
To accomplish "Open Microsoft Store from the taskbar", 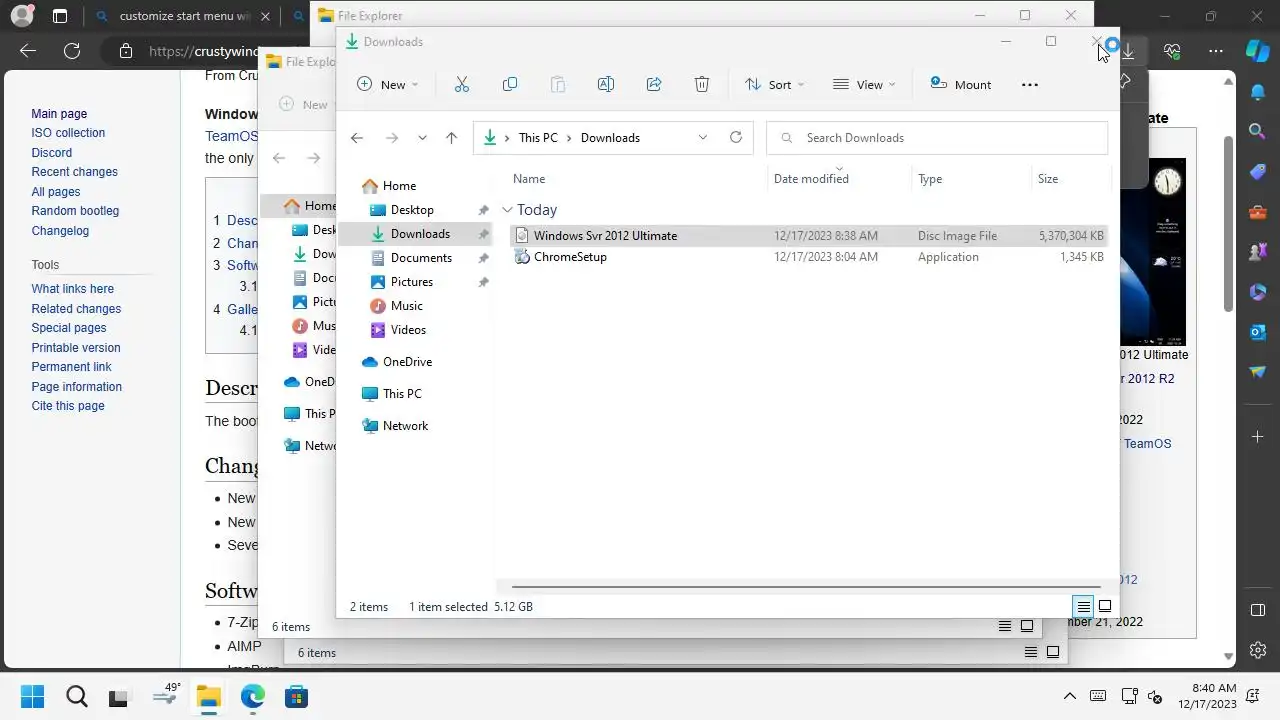I will click(x=296, y=697).
